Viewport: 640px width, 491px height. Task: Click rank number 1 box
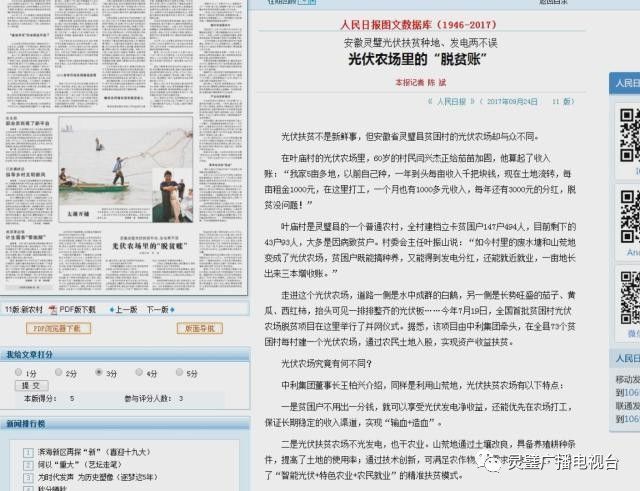[x=28, y=453]
